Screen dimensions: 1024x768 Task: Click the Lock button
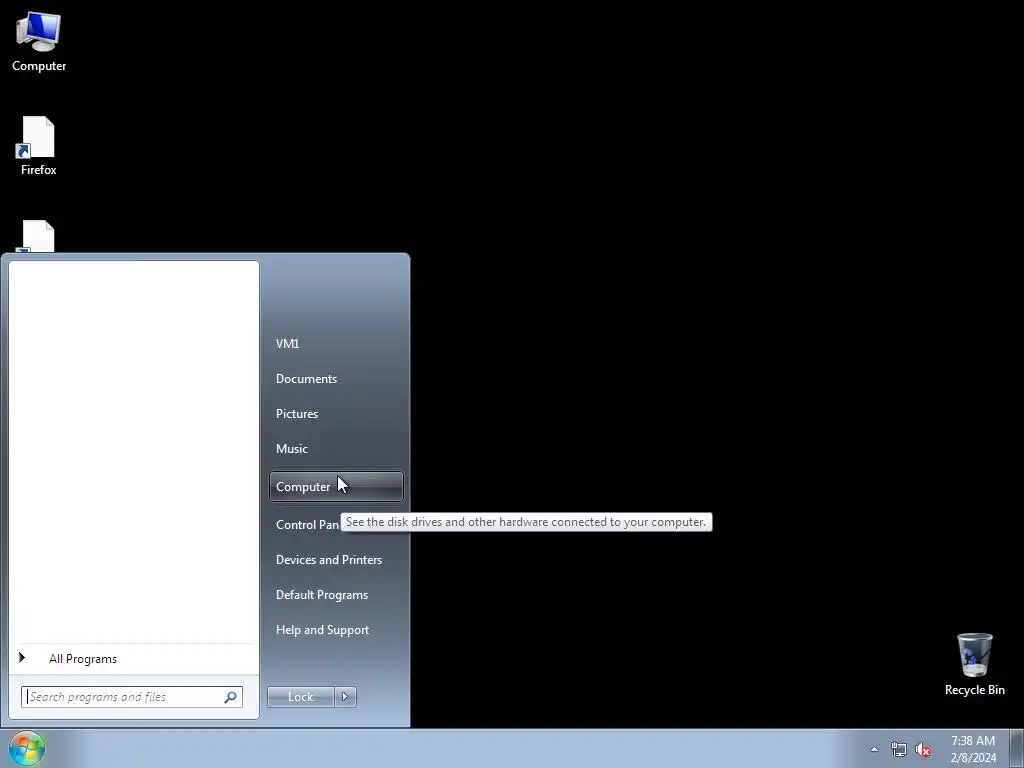300,697
